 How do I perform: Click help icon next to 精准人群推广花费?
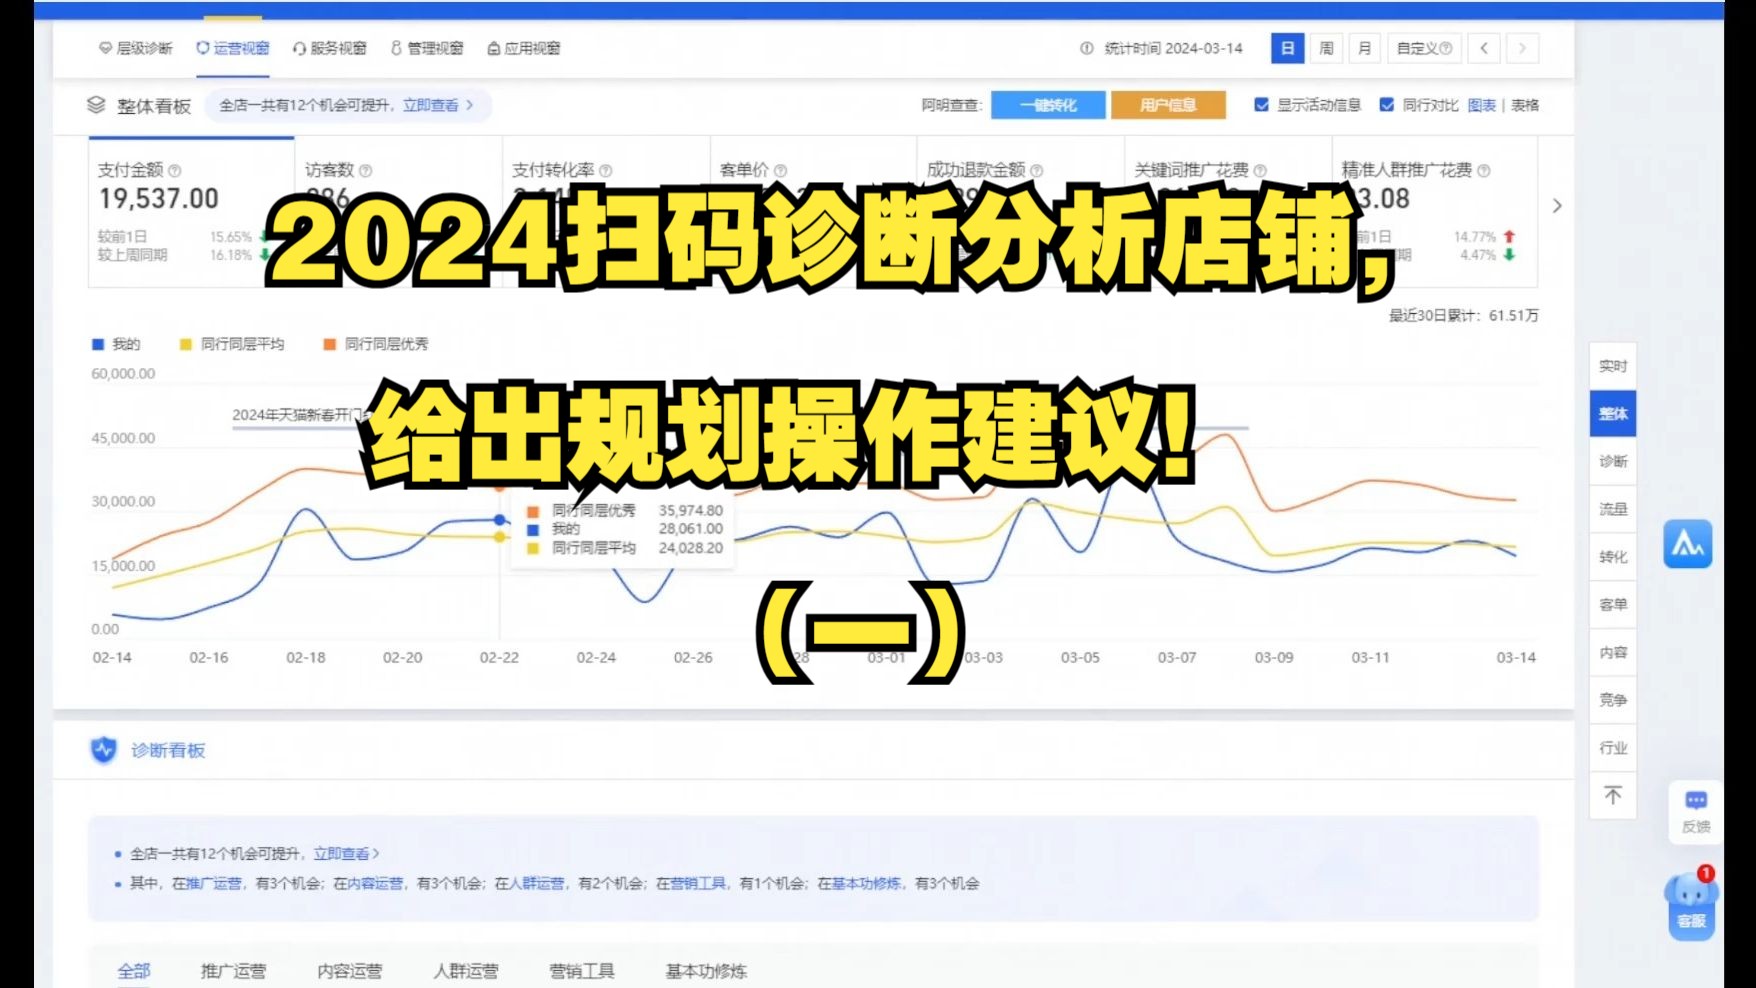pos(1483,171)
